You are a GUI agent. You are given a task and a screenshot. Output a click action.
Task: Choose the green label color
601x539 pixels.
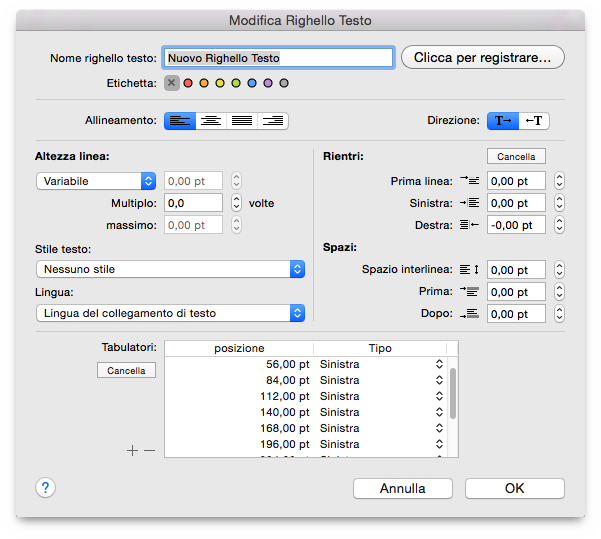pos(236,83)
